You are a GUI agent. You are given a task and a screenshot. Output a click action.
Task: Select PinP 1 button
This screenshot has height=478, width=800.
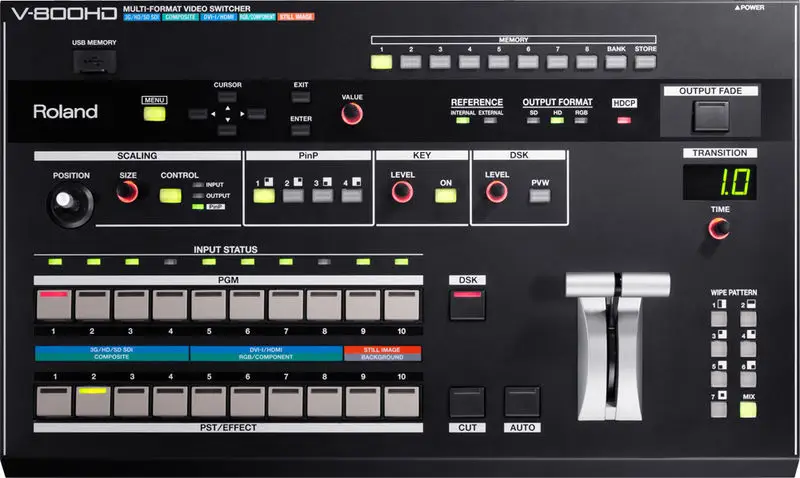pyautogui.click(x=264, y=195)
